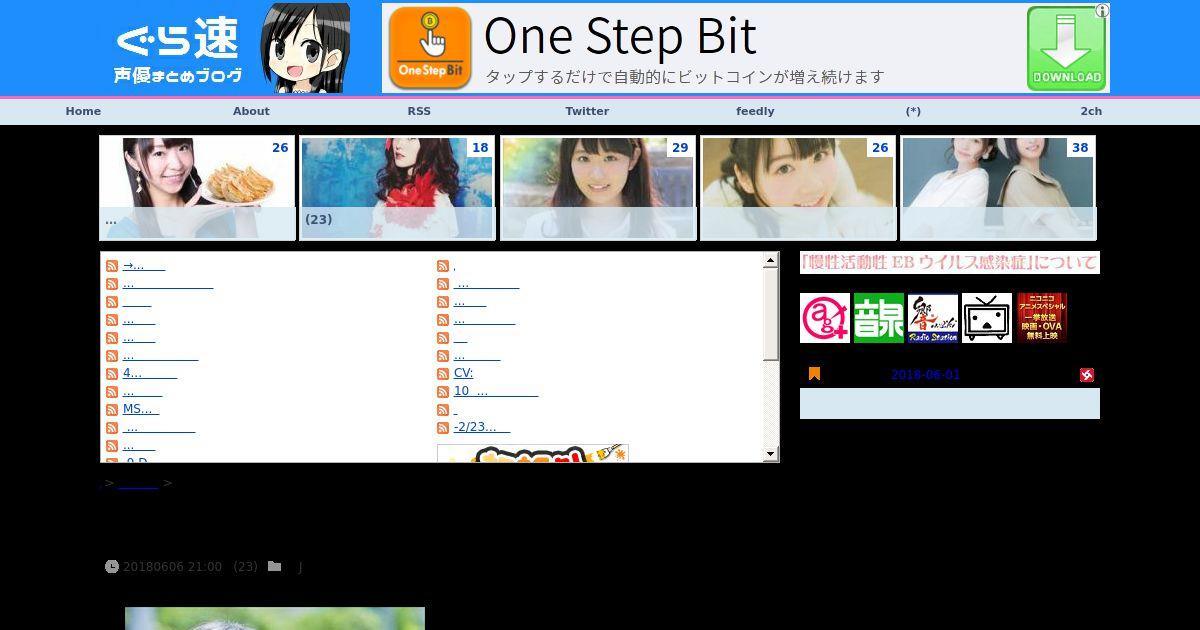Open the green Onsen radio icon
This screenshot has width=1200, height=630.
[878, 318]
